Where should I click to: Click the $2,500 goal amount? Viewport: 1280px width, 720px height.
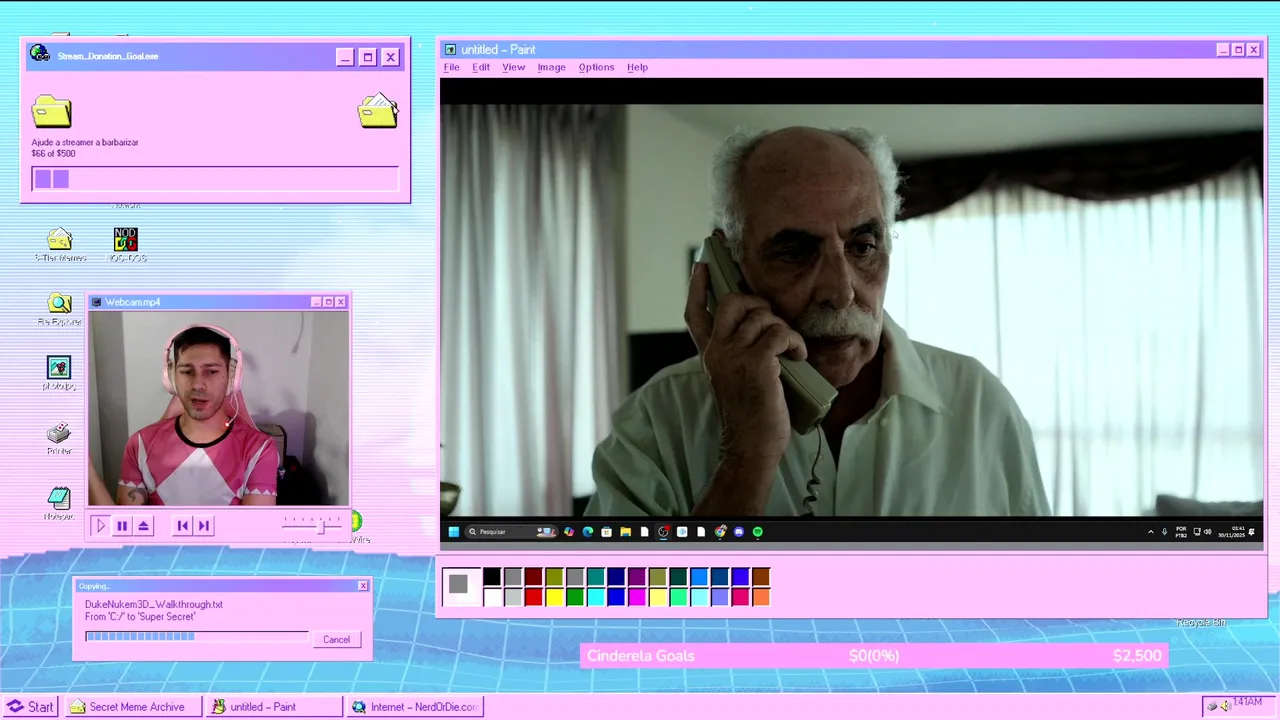(x=1137, y=656)
